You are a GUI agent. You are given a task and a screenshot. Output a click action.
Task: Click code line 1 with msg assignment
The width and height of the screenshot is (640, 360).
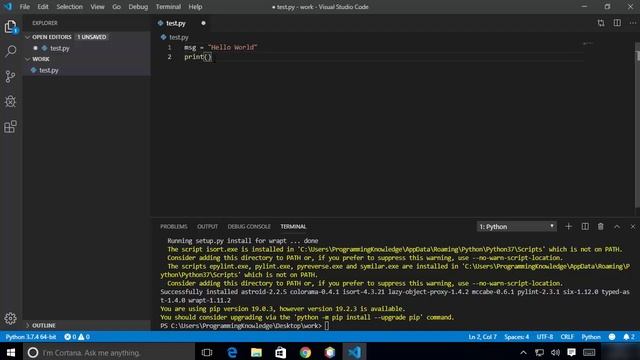220,47
